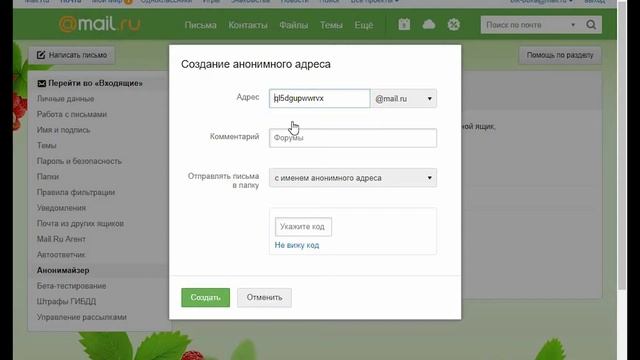640x360 pixels.
Task: Click the search magnifier icon
Action: pyautogui.click(x=591, y=25)
